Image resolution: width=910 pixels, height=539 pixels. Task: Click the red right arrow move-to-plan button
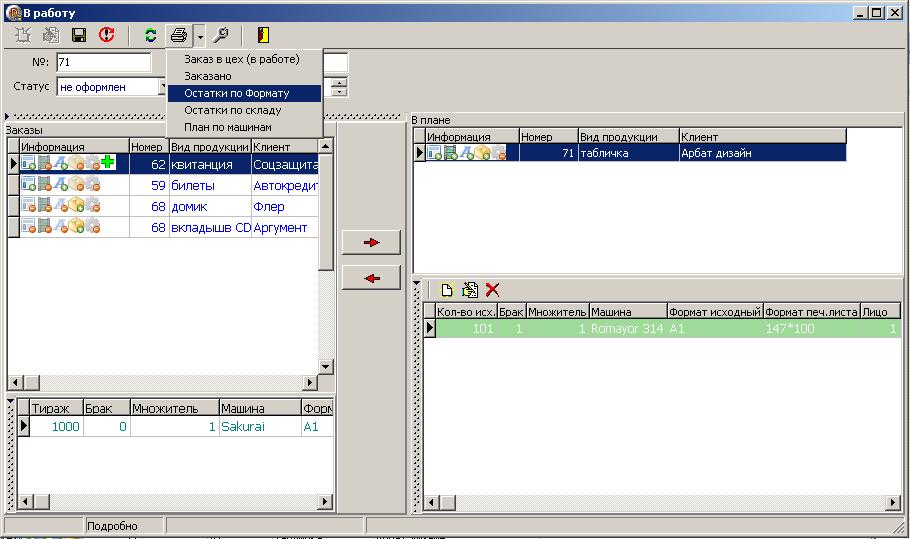371,243
